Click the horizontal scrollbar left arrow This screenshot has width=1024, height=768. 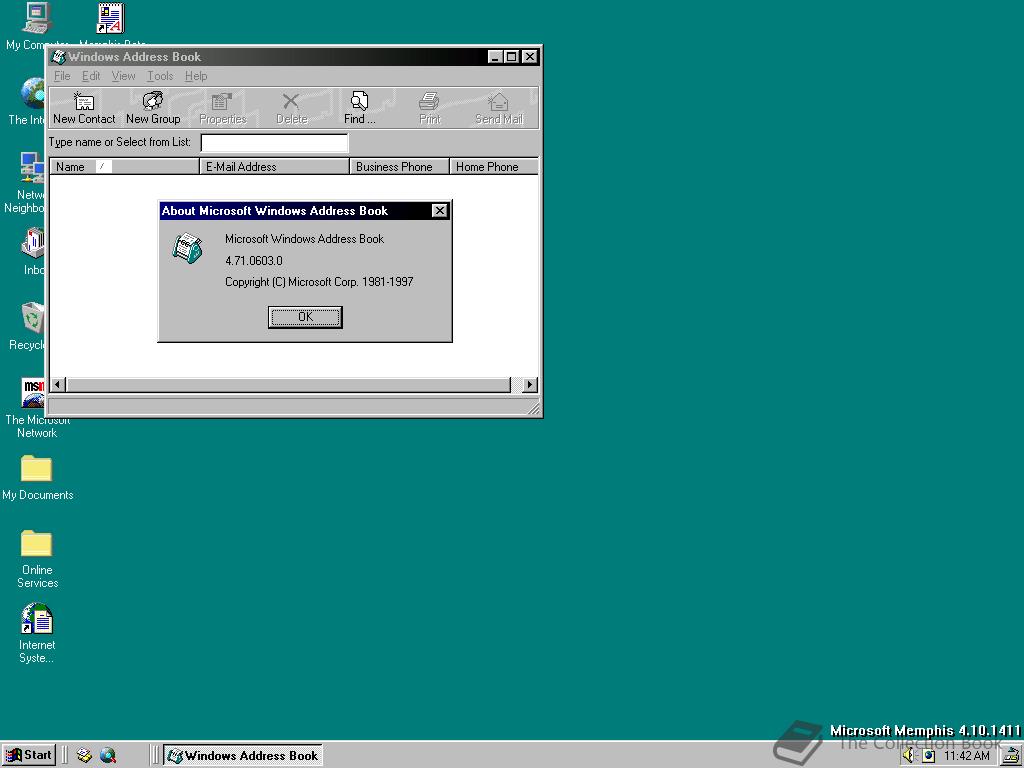point(58,385)
